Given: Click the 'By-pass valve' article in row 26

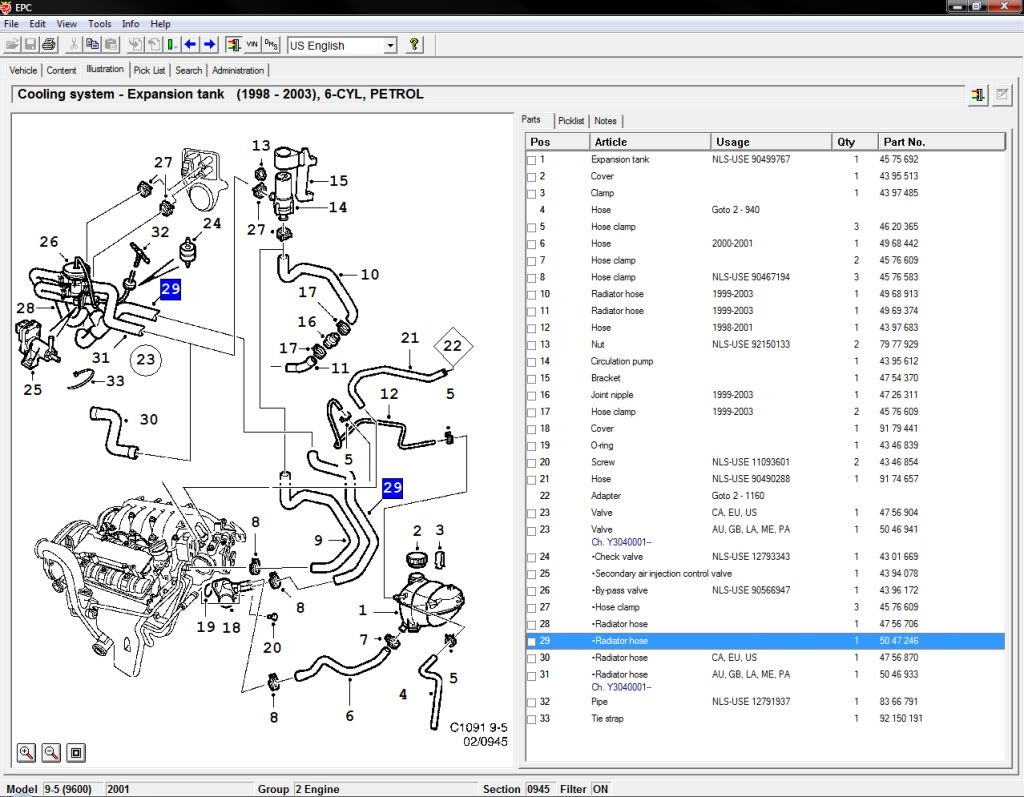Looking at the screenshot, I should (x=620, y=591).
